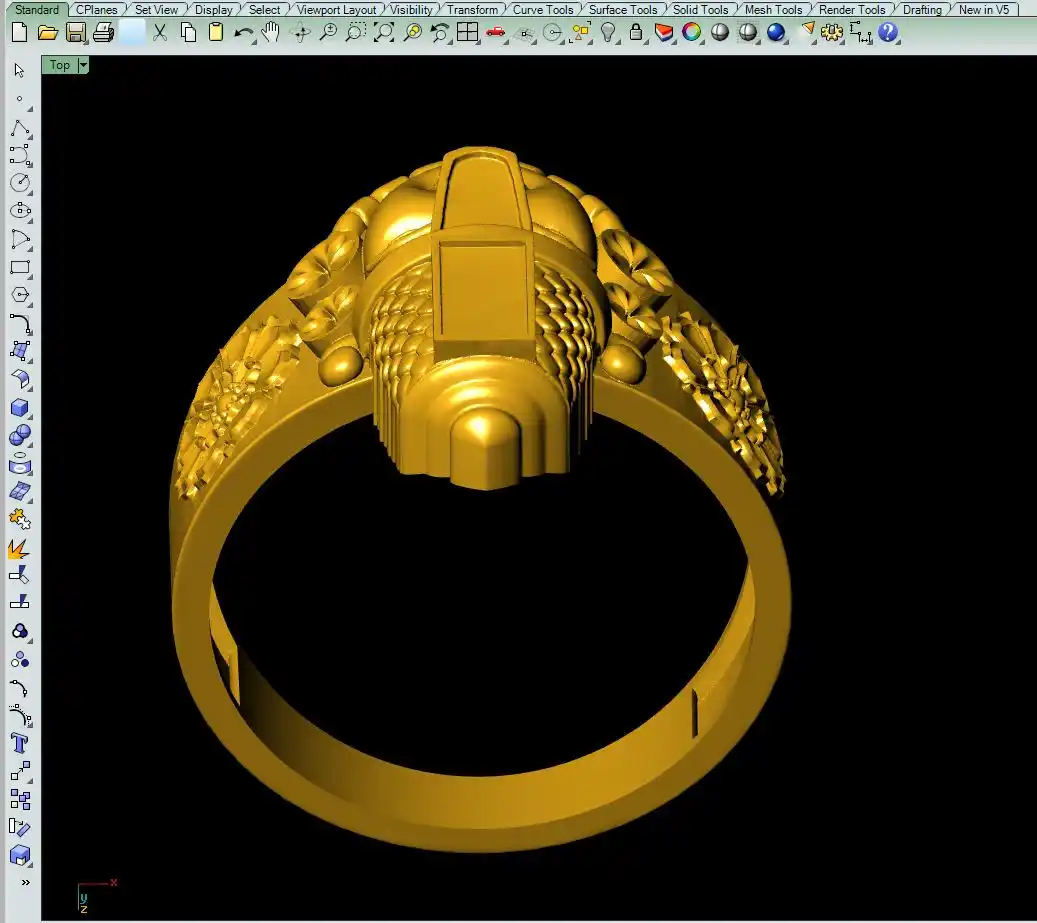Expand more sidebar tools chevron
Screen dimensions: 1037x923
coord(25,883)
